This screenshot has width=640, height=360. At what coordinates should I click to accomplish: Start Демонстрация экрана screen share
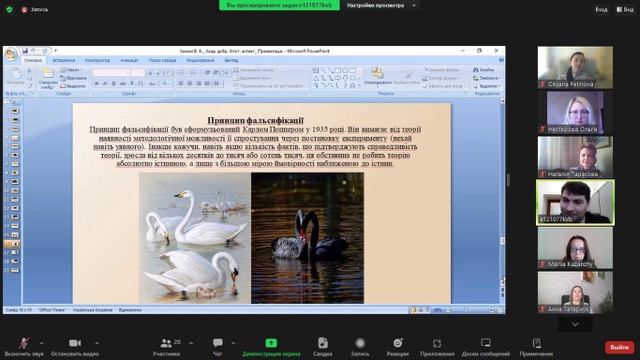tap(271, 347)
